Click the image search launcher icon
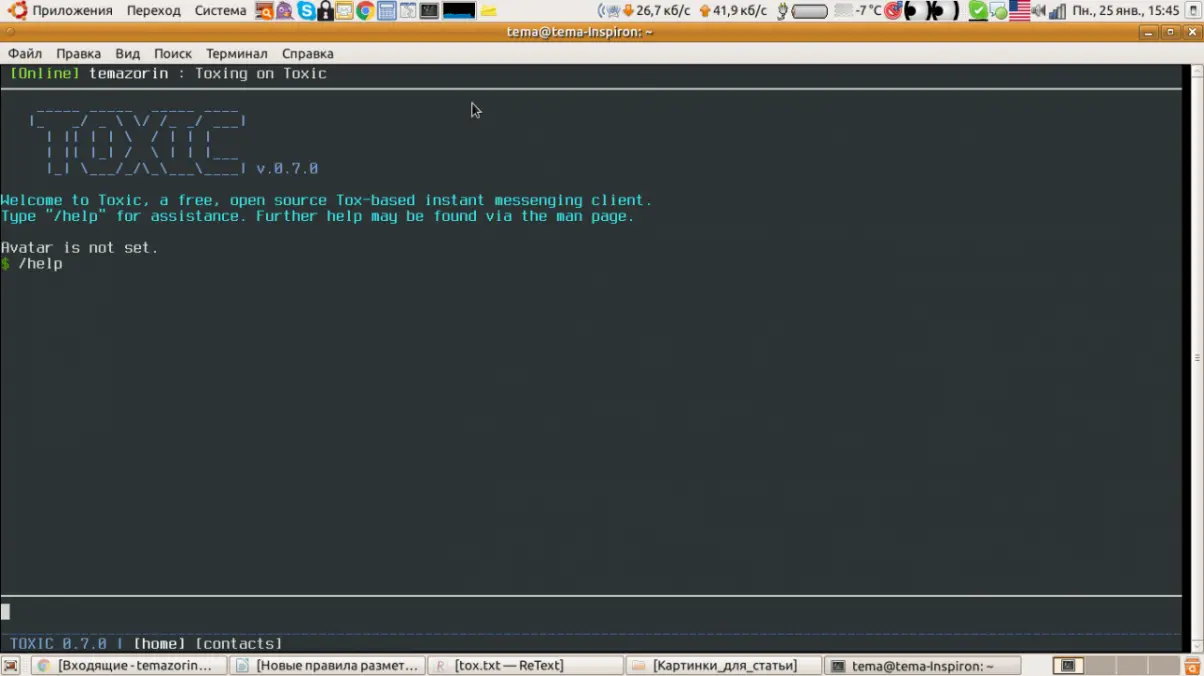1204x676 pixels. pyautogui.click(x=264, y=11)
